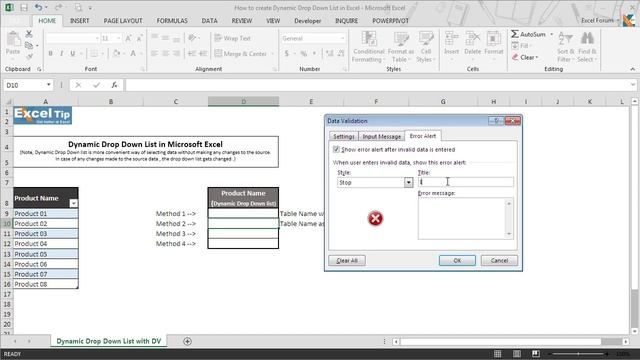Click Clear All in Data Validation dialog
The width and height of the screenshot is (640, 360).
point(347,260)
